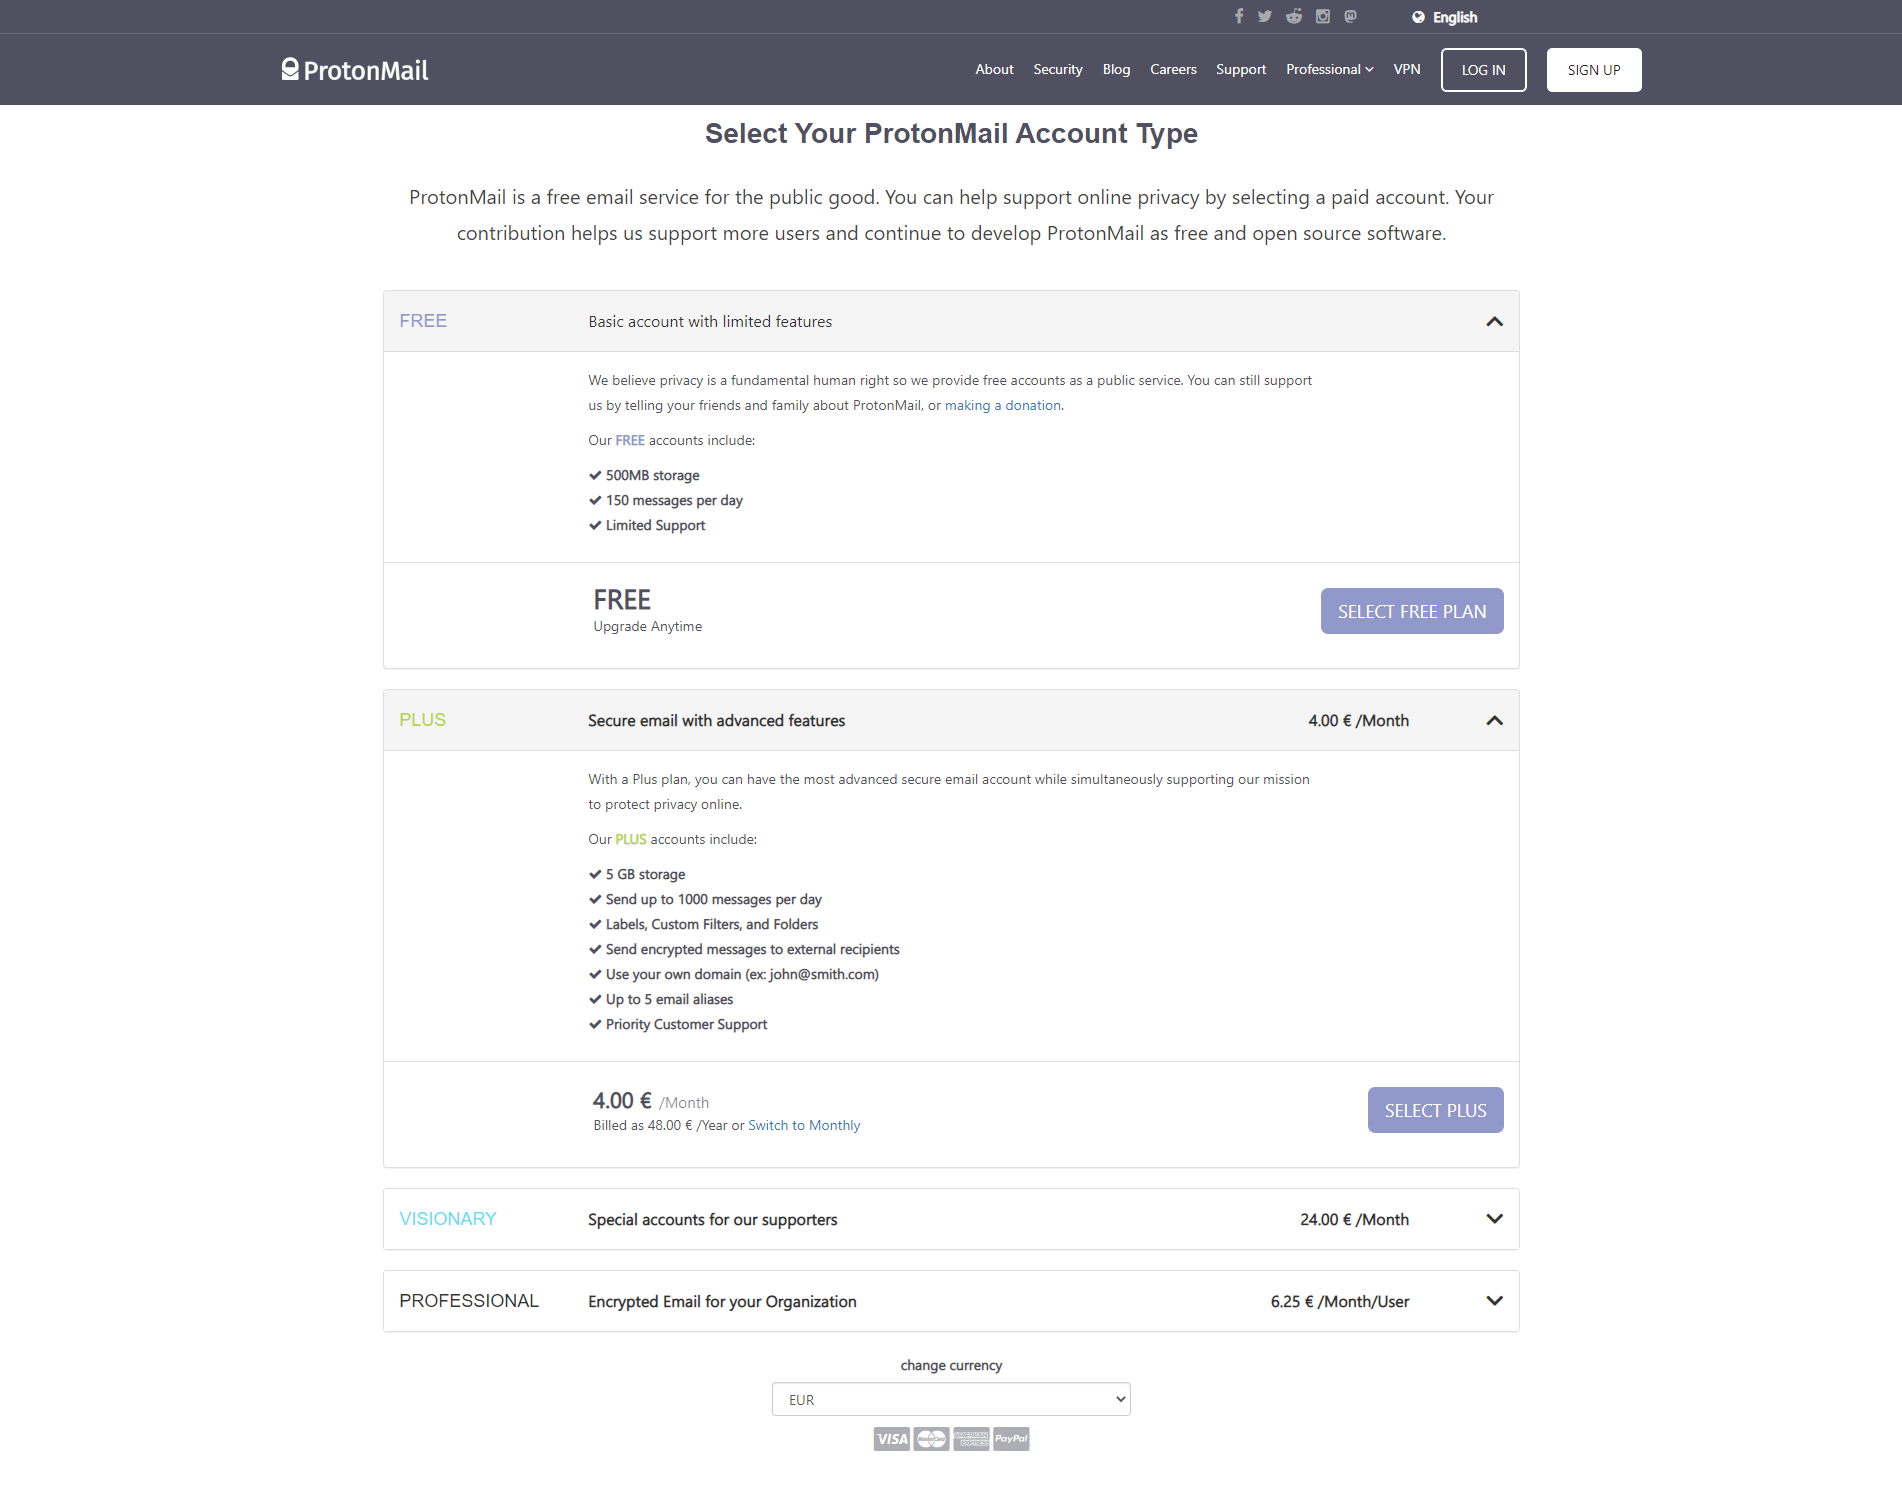Click the Switch to Monthly link
The image size is (1902, 1488).
click(x=804, y=1125)
